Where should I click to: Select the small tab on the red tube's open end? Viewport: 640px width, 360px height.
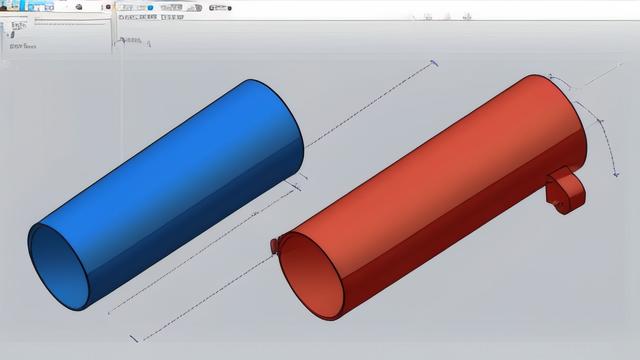pos(274,246)
